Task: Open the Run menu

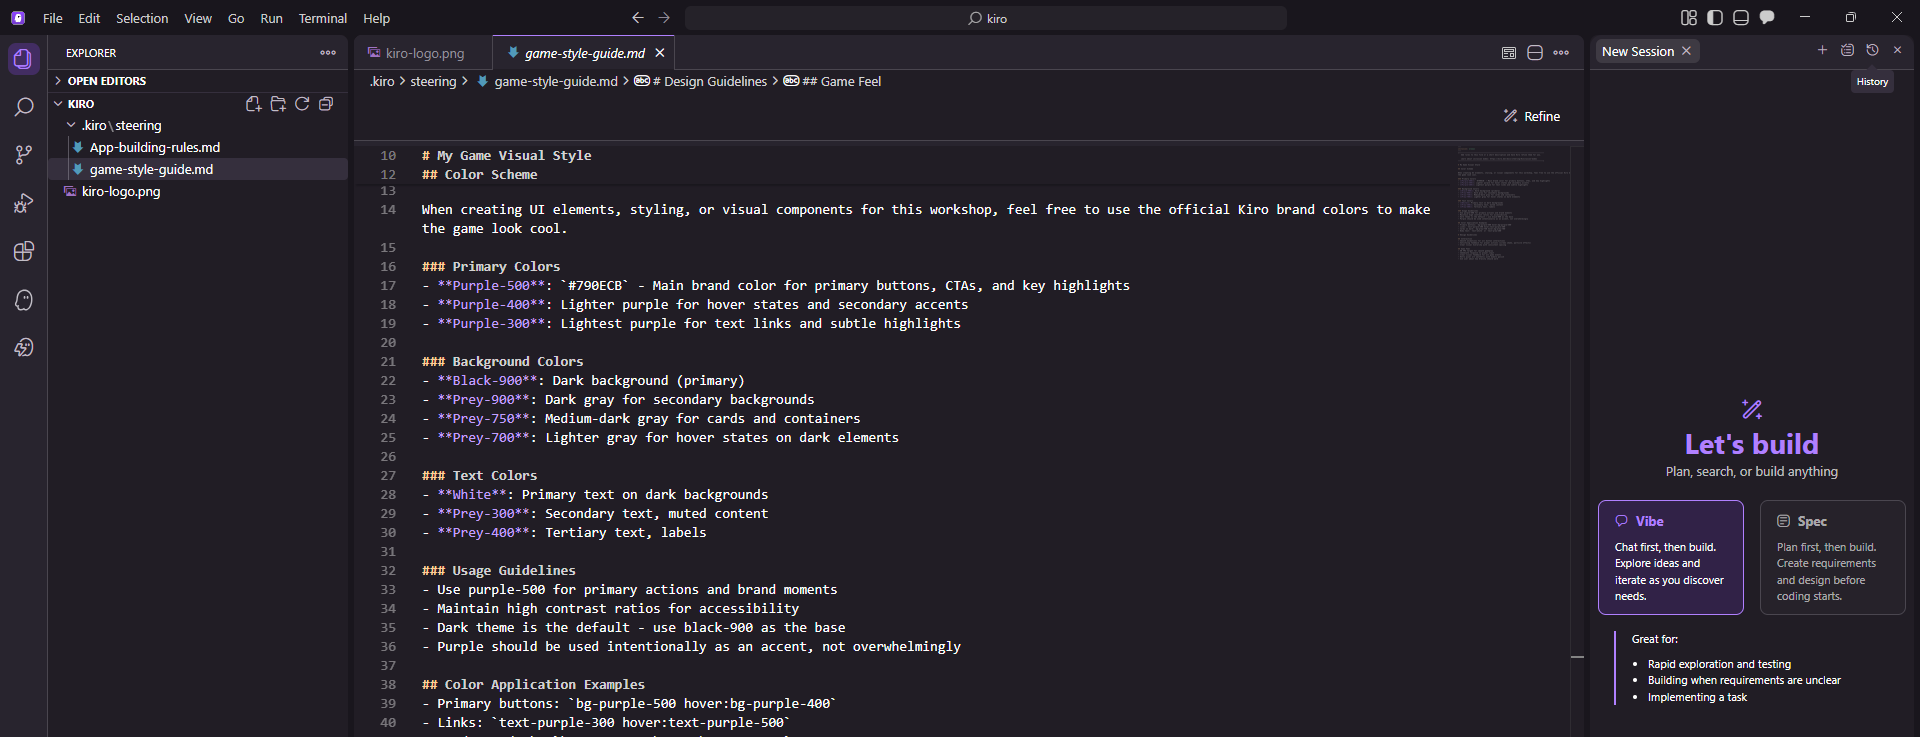Action: [271, 18]
